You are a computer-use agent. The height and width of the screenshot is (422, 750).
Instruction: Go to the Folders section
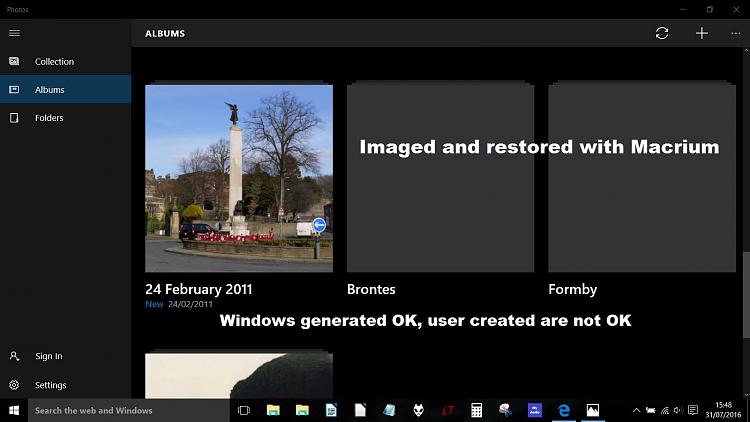[x=66, y=118]
